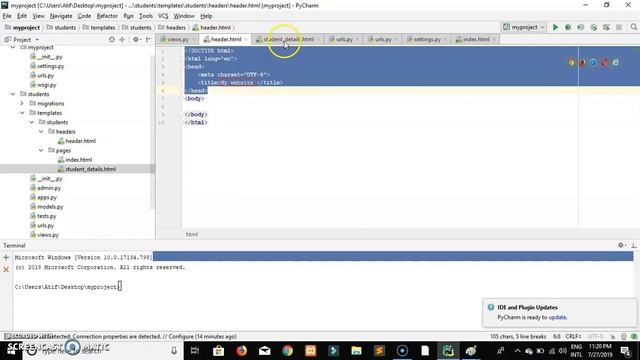This screenshot has width=640, height=360.
Task: Select wsgi.py in the project tree
Action: [x=47, y=85]
